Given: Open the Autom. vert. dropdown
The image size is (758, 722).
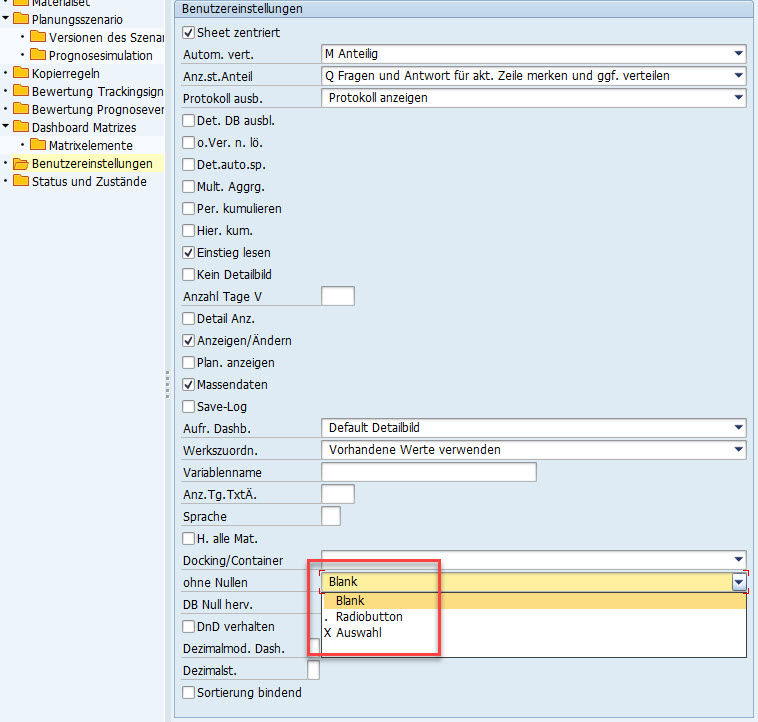Looking at the screenshot, I should click(738, 54).
